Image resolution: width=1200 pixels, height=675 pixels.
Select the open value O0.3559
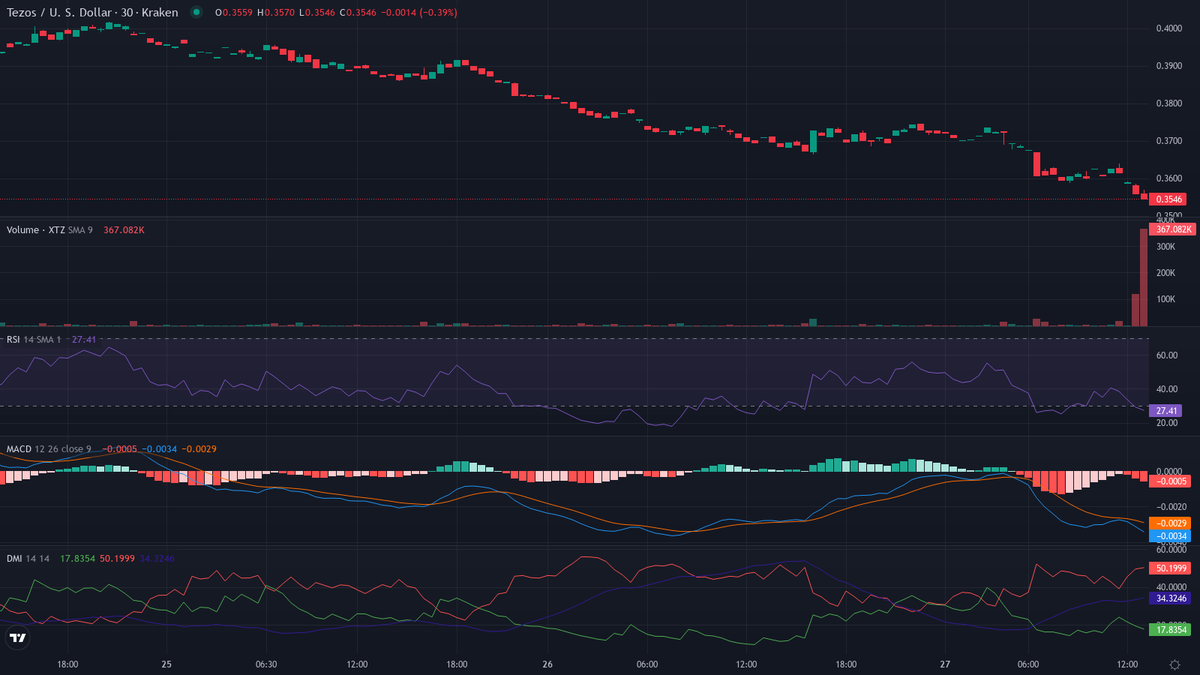[x=232, y=13]
